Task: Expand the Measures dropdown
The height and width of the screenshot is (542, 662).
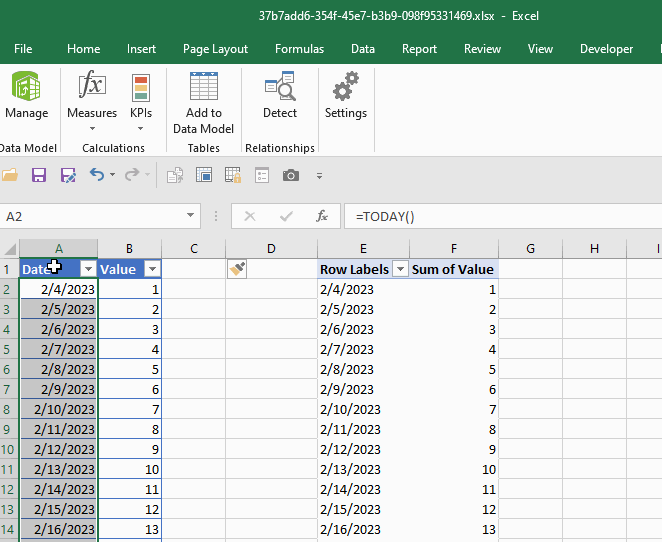Action: pos(92,128)
